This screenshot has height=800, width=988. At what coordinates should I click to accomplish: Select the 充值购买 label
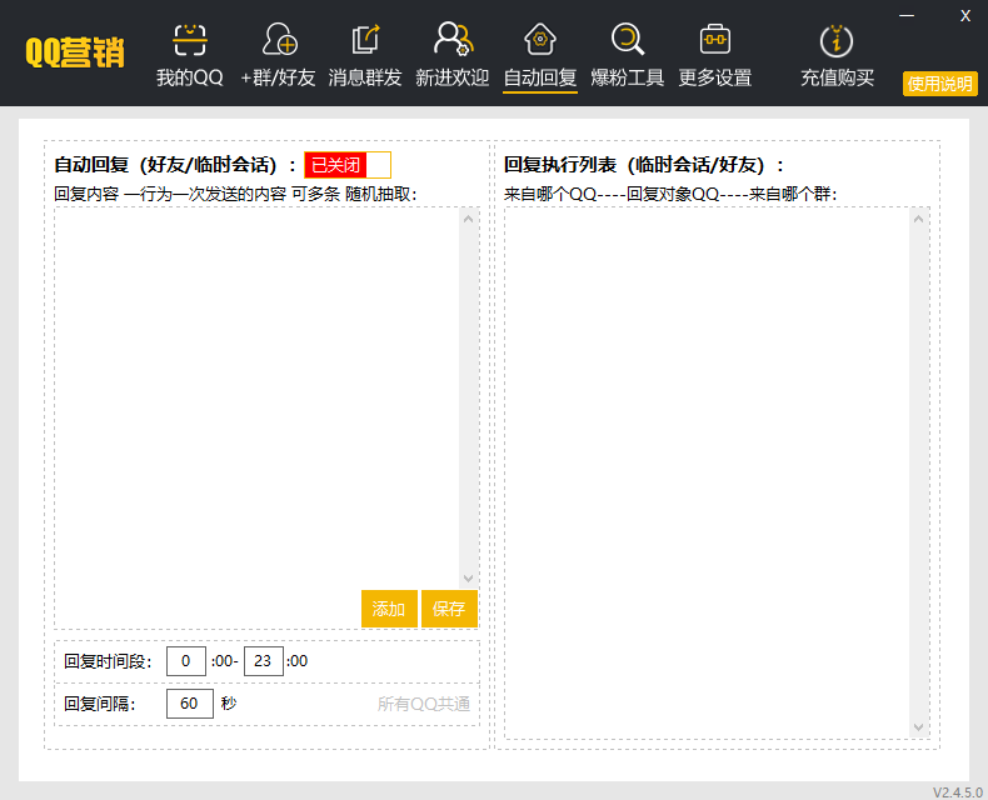837,78
